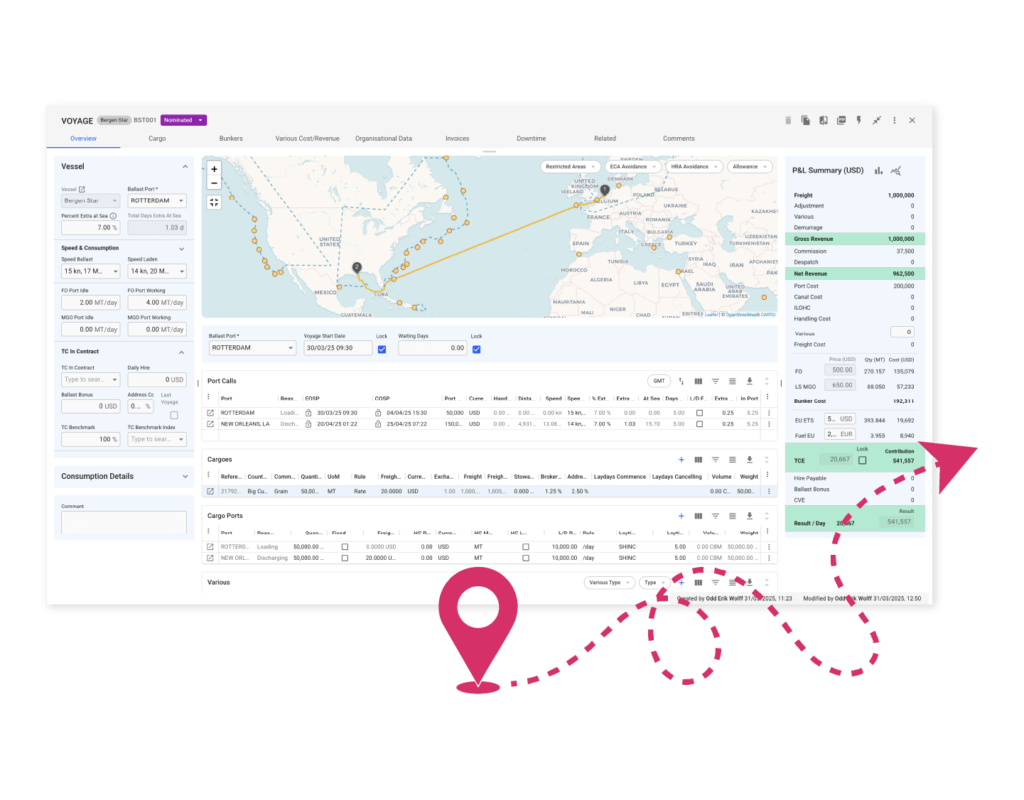Expand the Consumption Details section
Screen dimensions: 1024x800
[185, 477]
